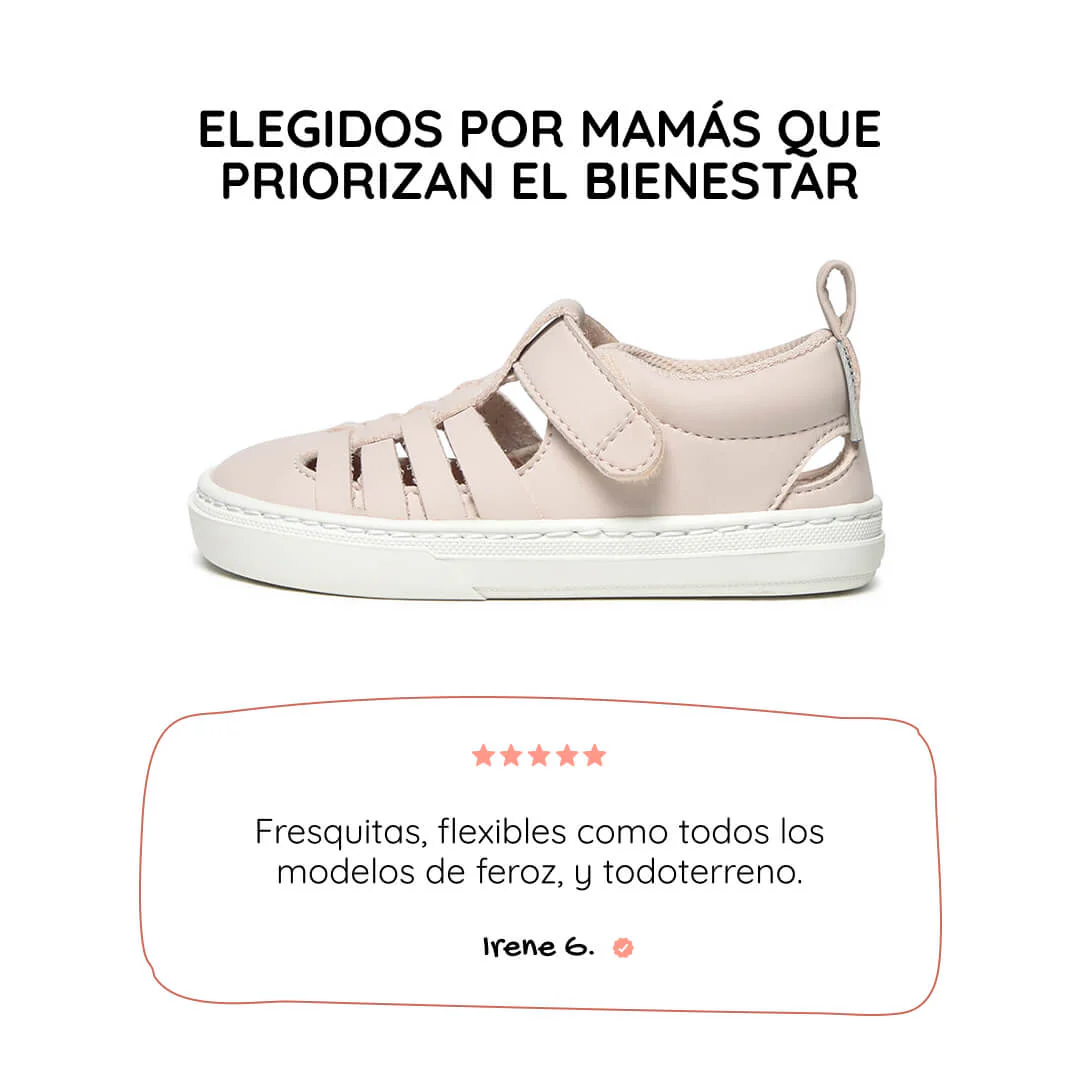Click the verified badge beside Irene G.
This screenshot has height=1080, width=1080.
(623, 948)
